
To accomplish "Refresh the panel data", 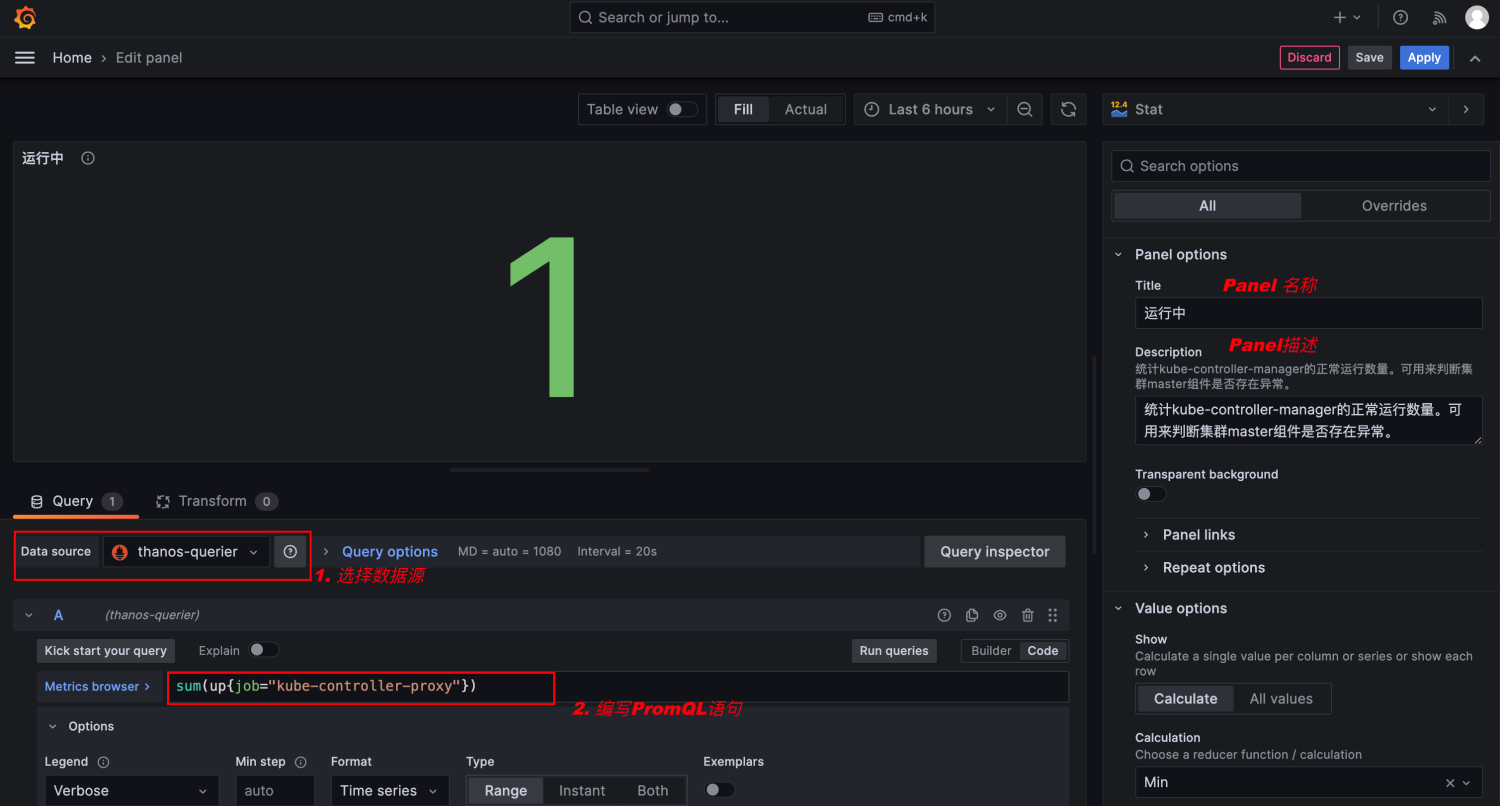I will 1069,110.
